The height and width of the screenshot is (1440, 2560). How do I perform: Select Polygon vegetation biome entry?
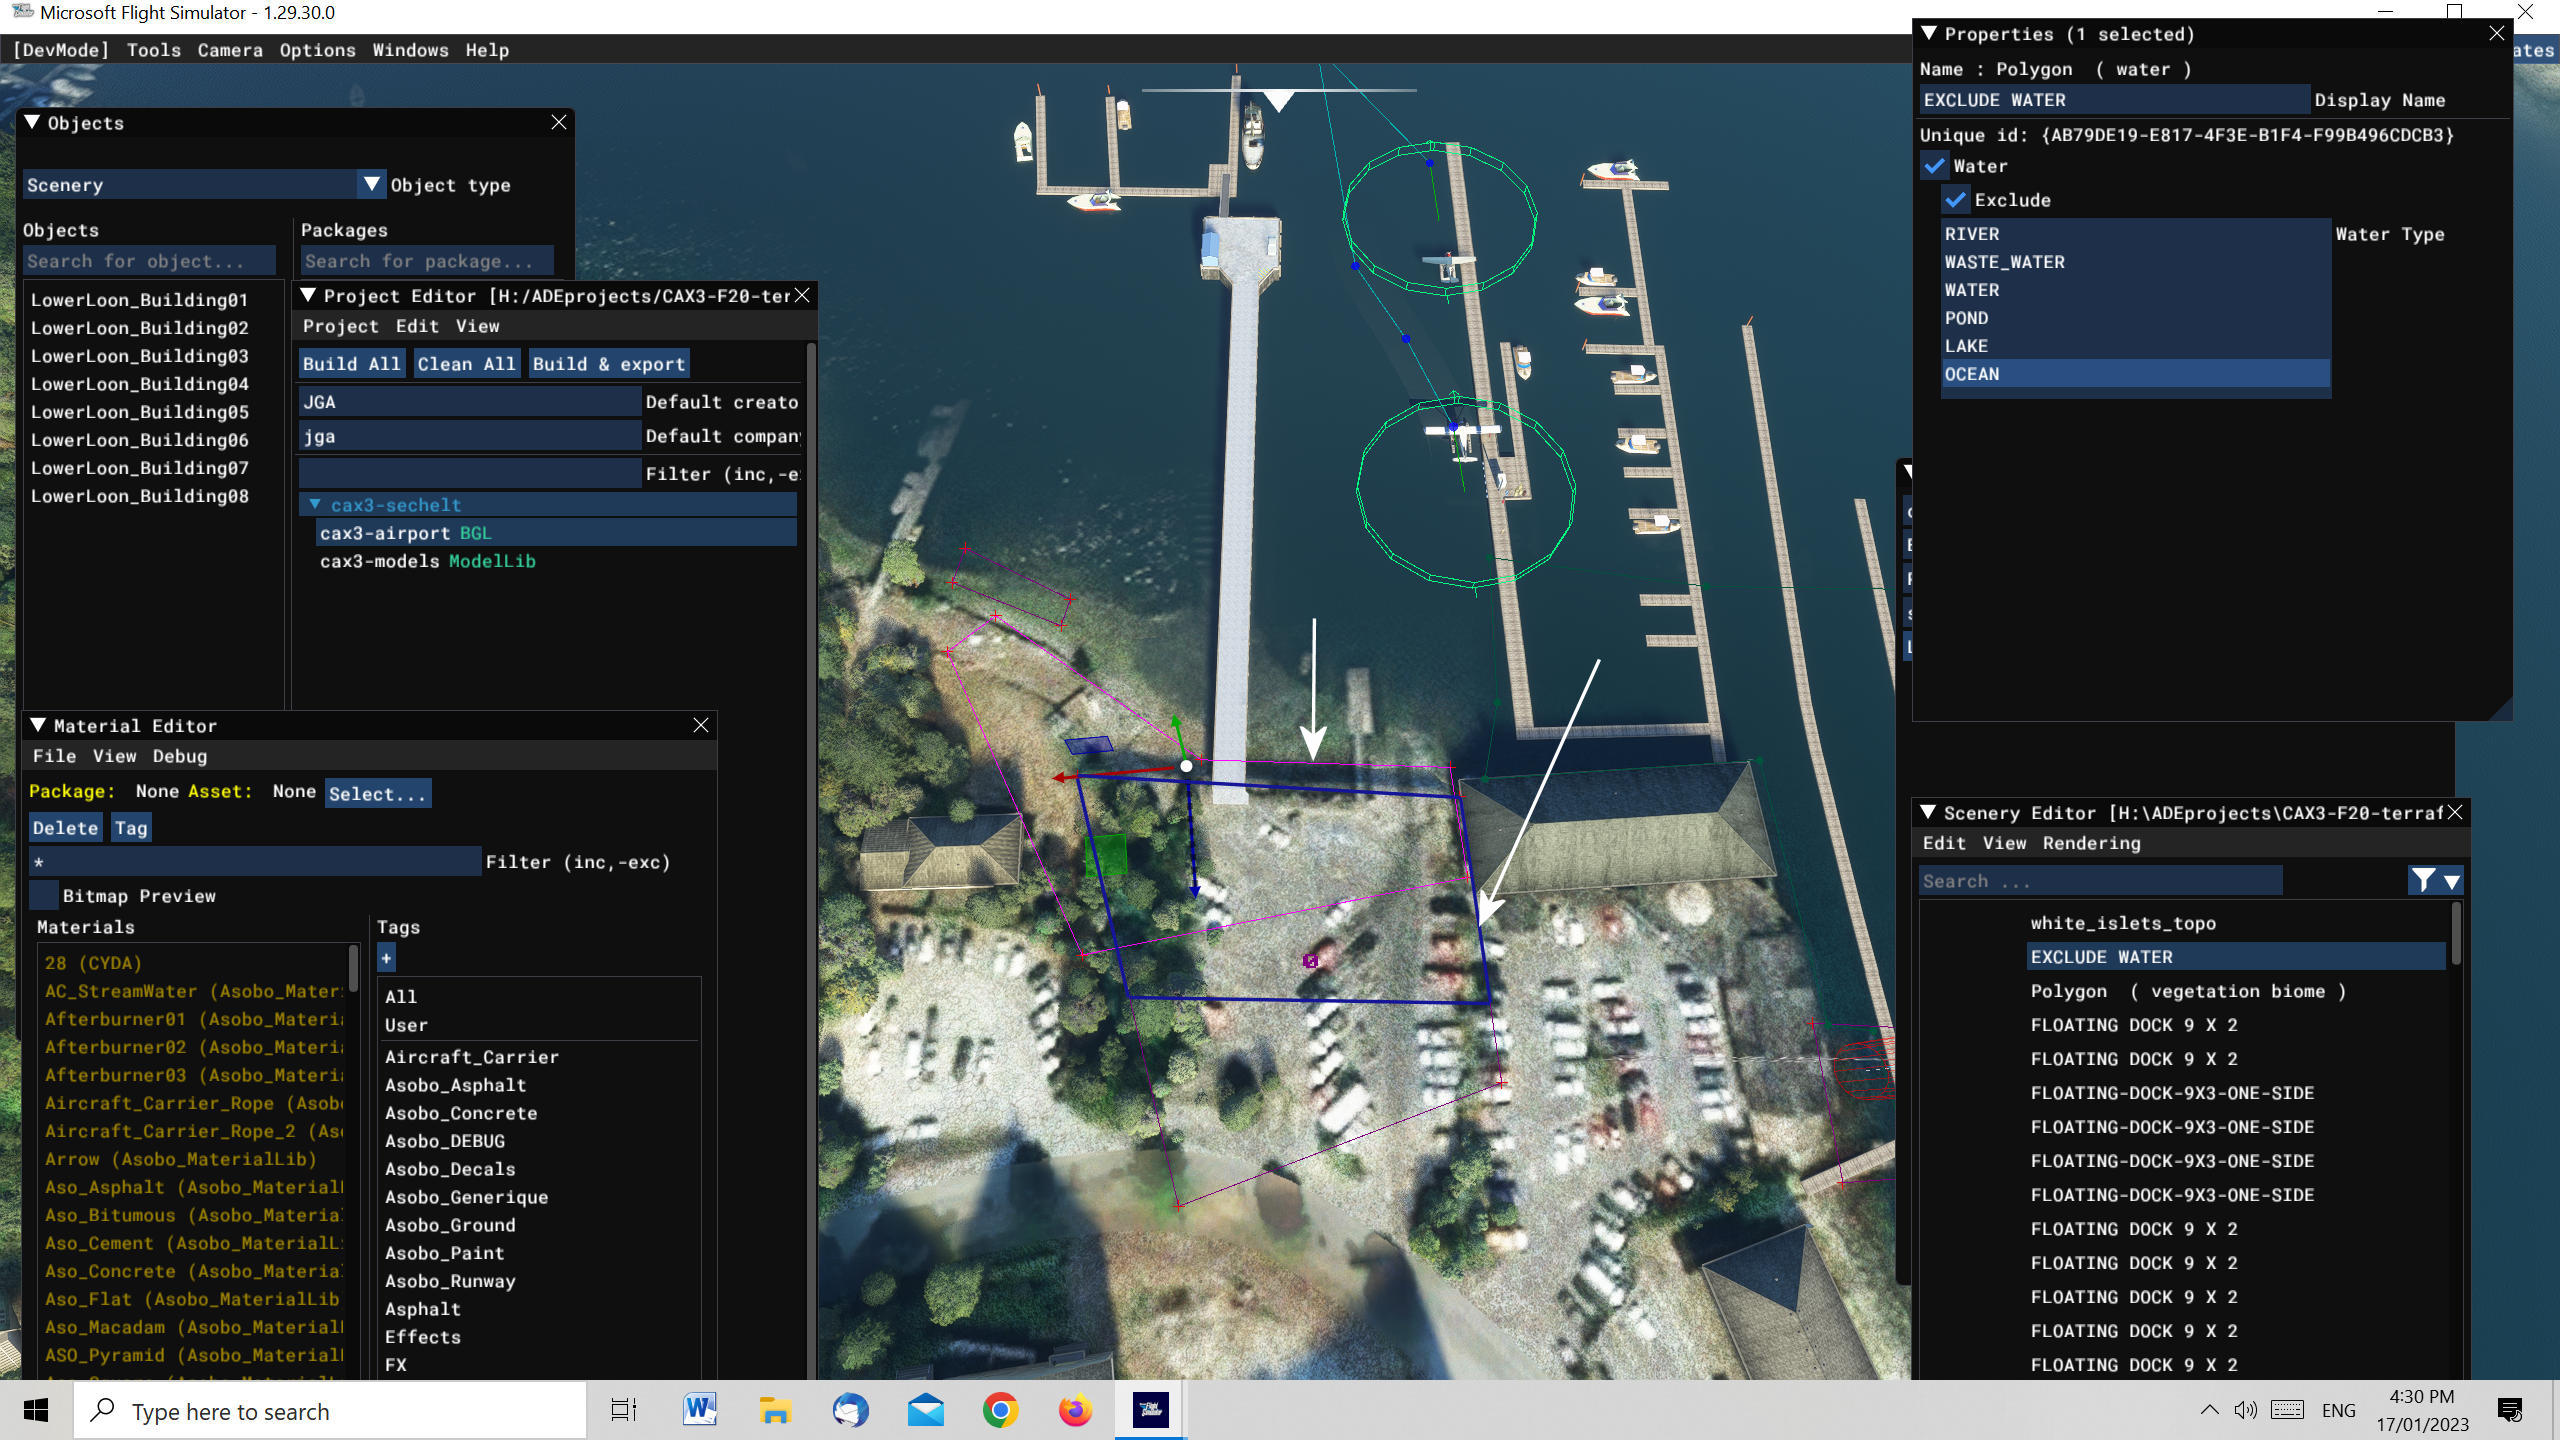click(2188, 991)
